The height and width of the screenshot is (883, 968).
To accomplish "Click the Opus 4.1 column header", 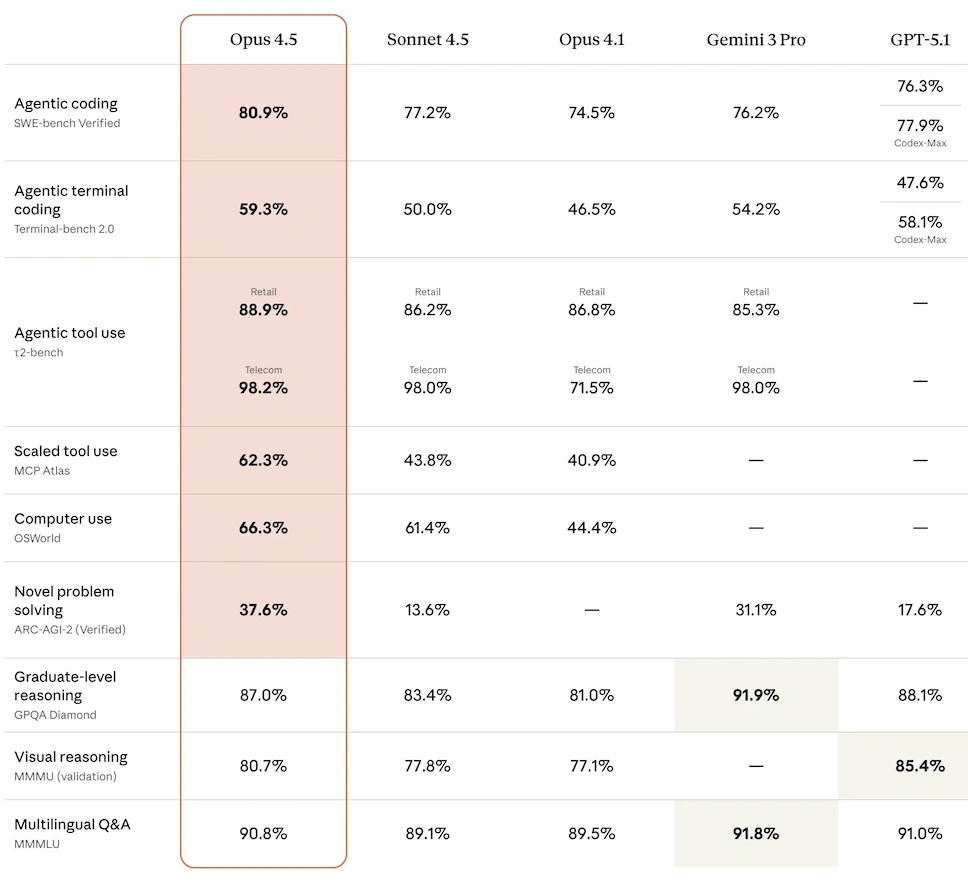I will (x=591, y=40).
